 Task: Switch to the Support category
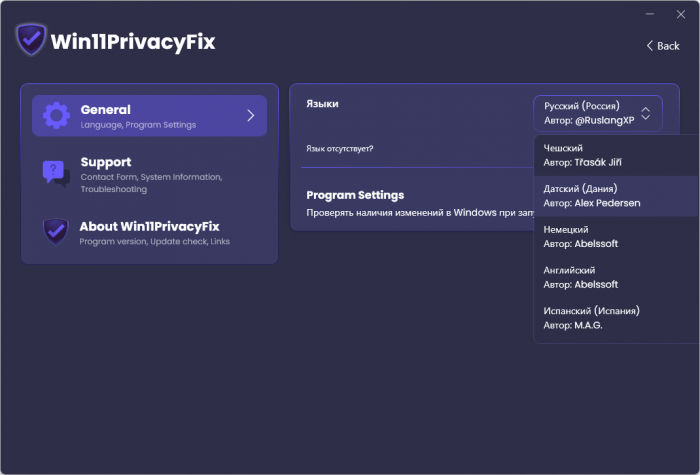(x=150, y=172)
